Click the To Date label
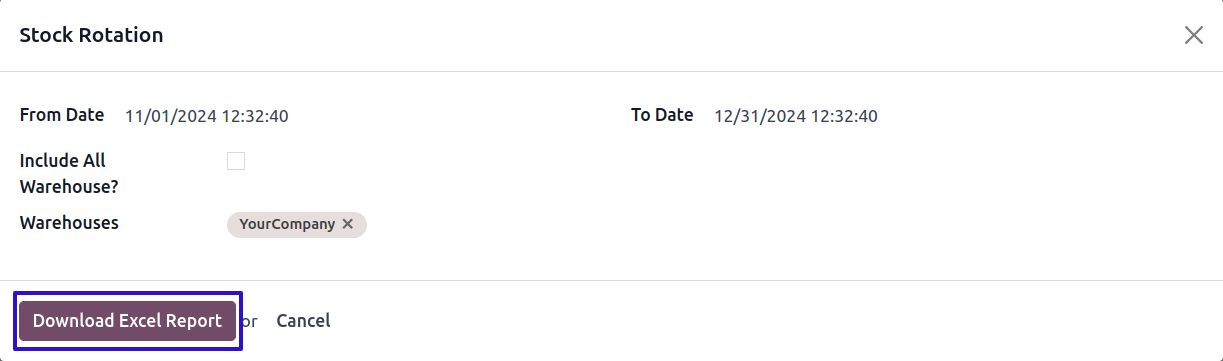This screenshot has width=1223, height=361. [662, 115]
